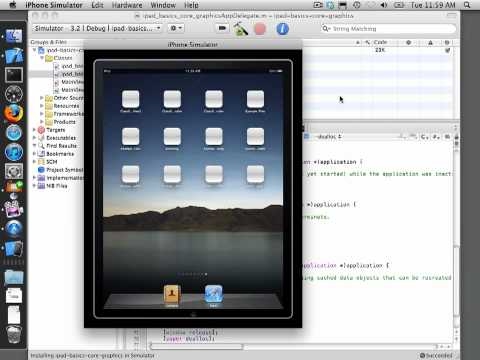Toggle the Breakpoints toolbar icon
This screenshot has height=360, width=480.
tap(222, 28)
